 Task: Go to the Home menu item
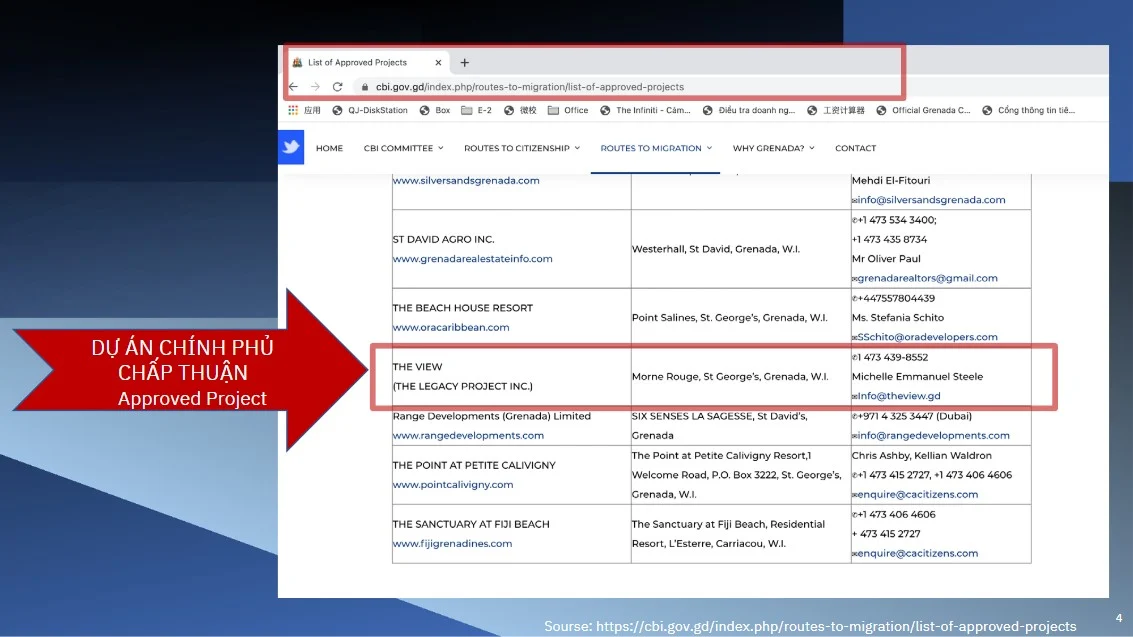tap(329, 148)
